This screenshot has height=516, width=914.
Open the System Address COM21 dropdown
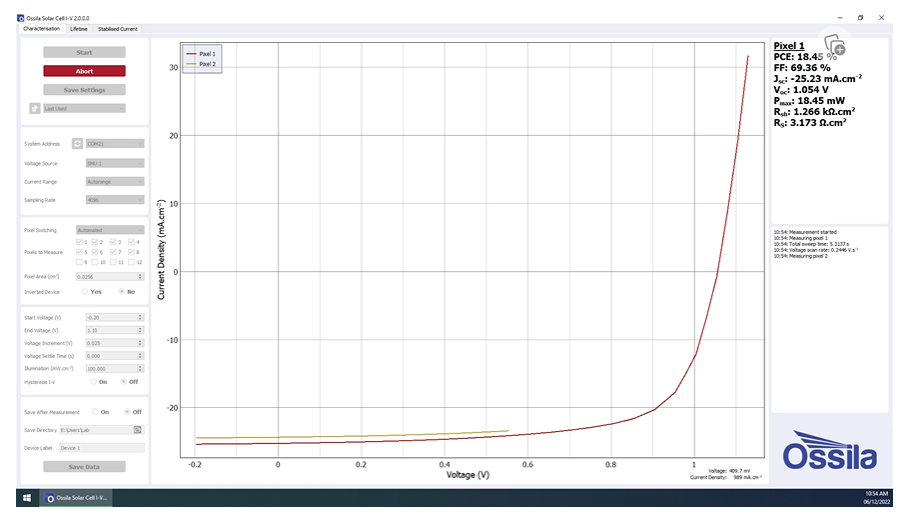[x=115, y=143]
